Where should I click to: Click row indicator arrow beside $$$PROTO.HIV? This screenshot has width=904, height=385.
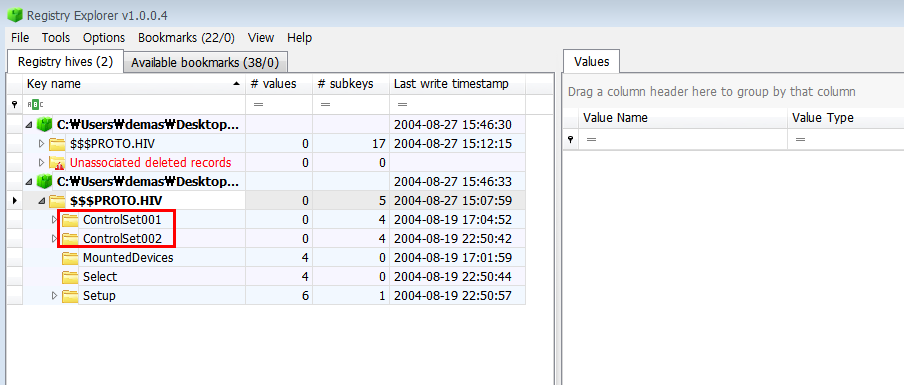coord(14,201)
